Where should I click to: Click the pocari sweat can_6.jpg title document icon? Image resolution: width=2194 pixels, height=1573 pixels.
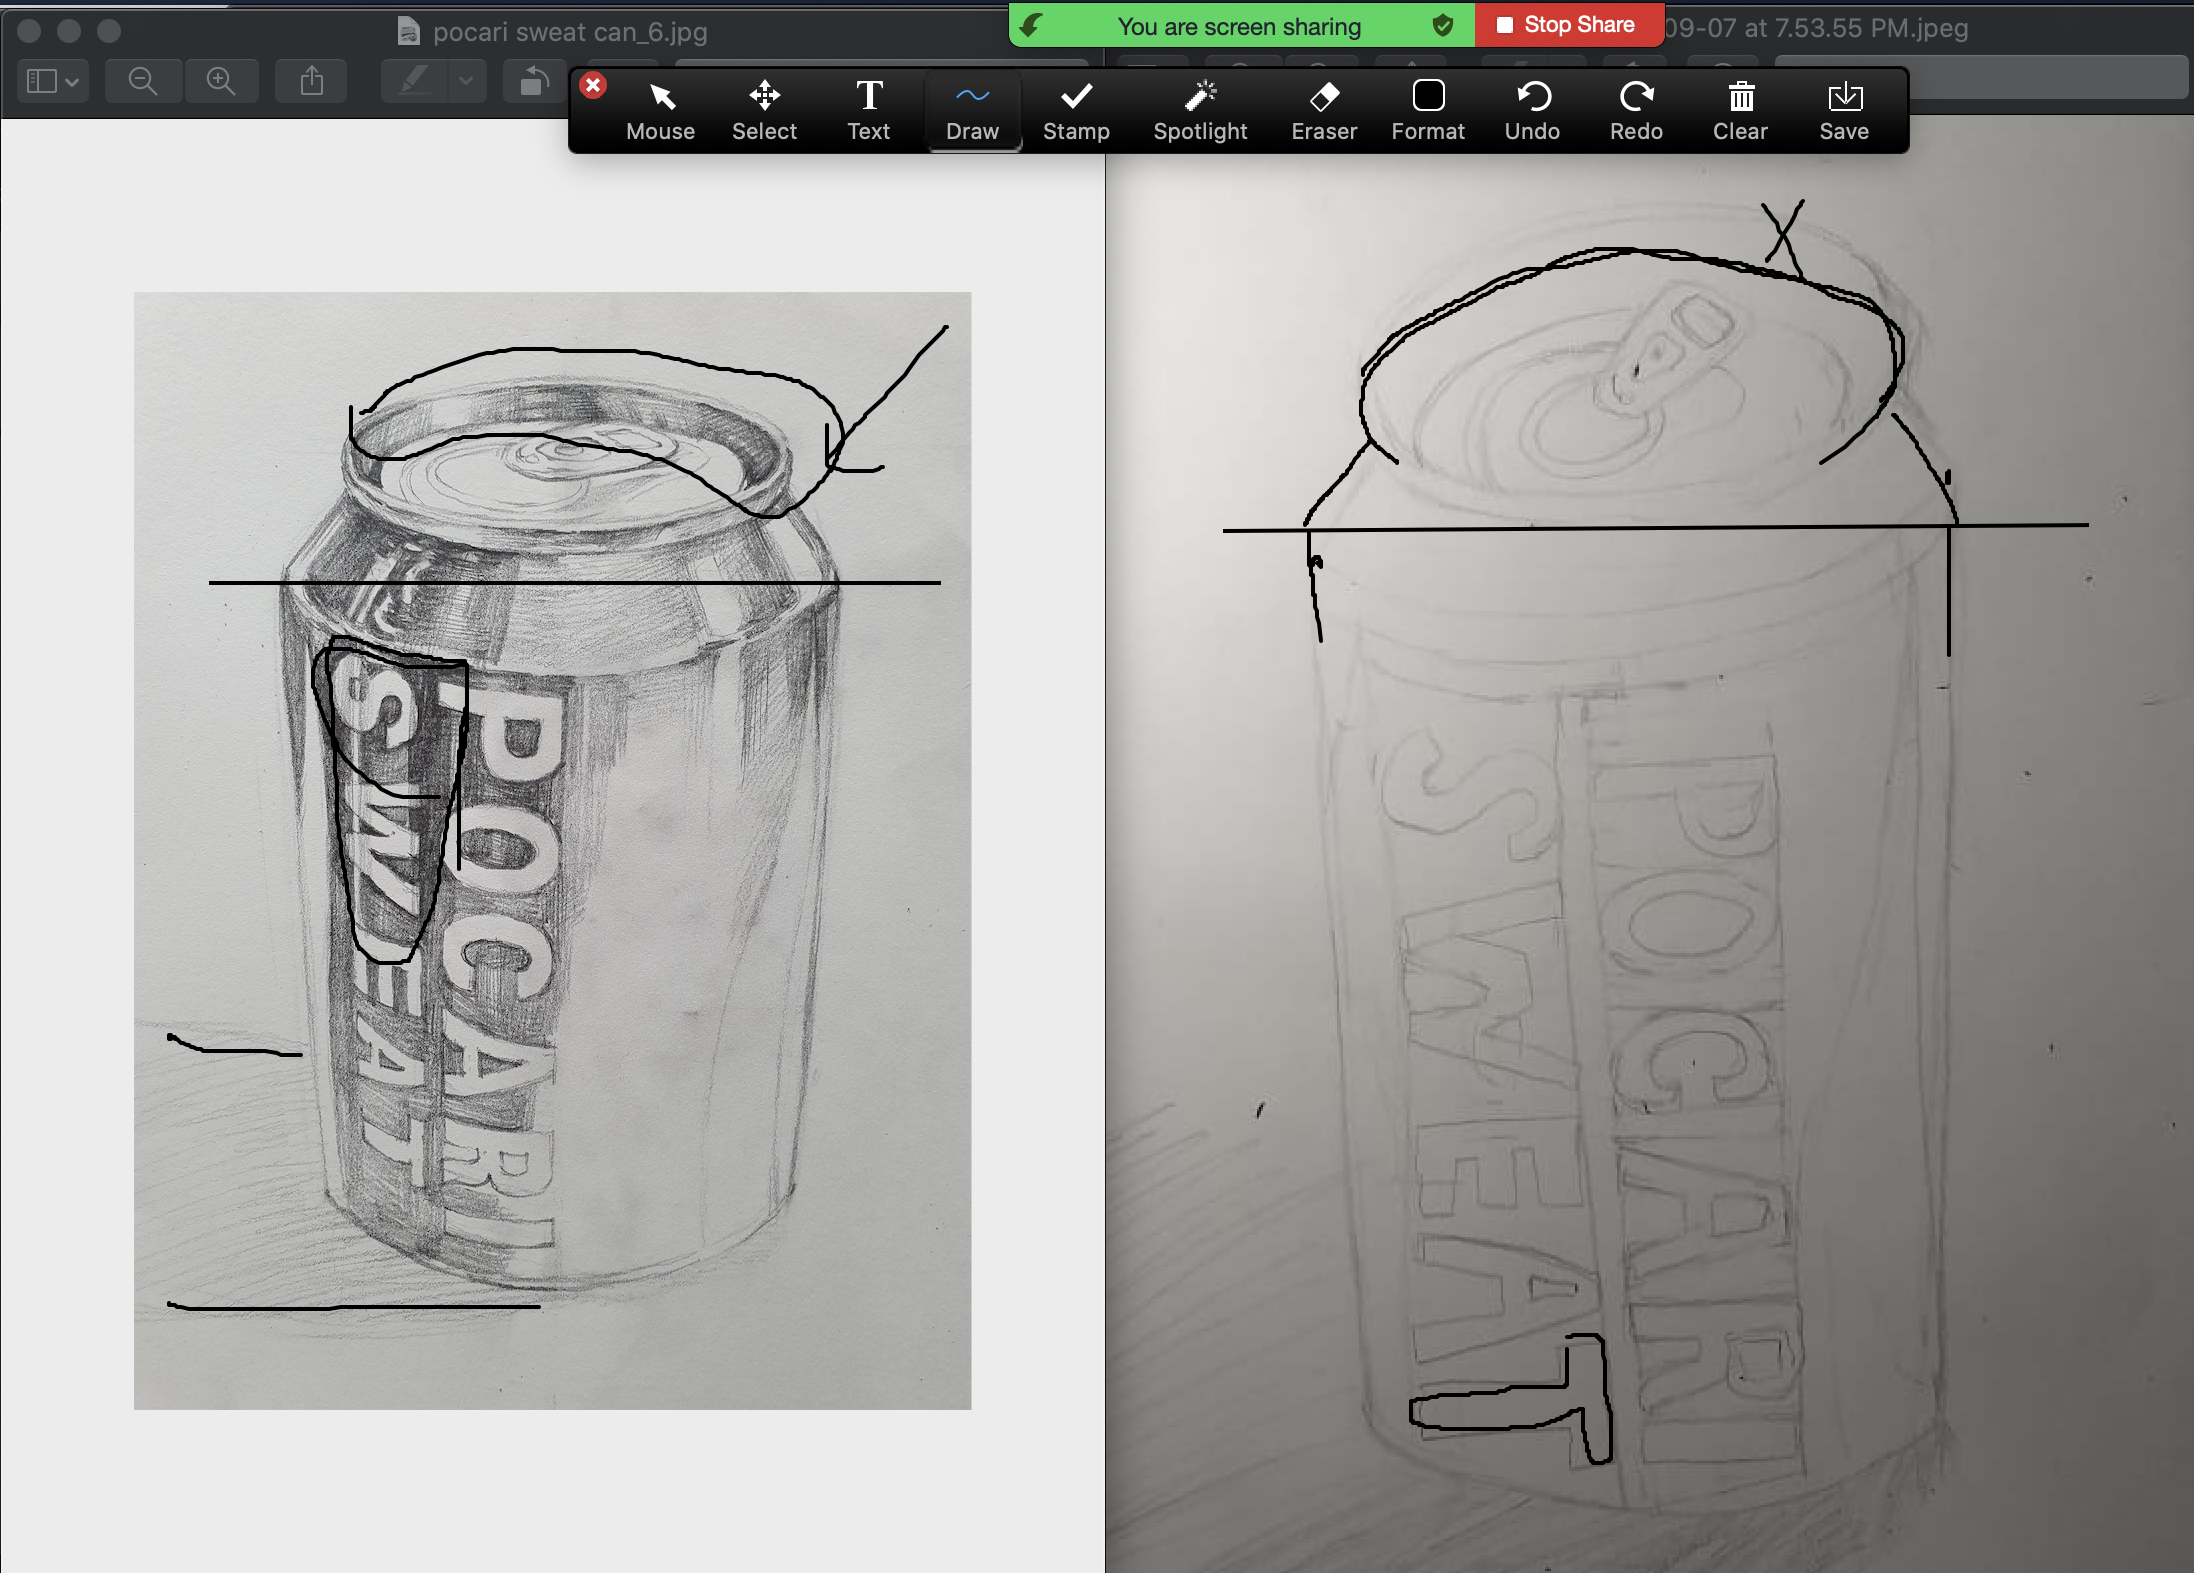point(408,31)
